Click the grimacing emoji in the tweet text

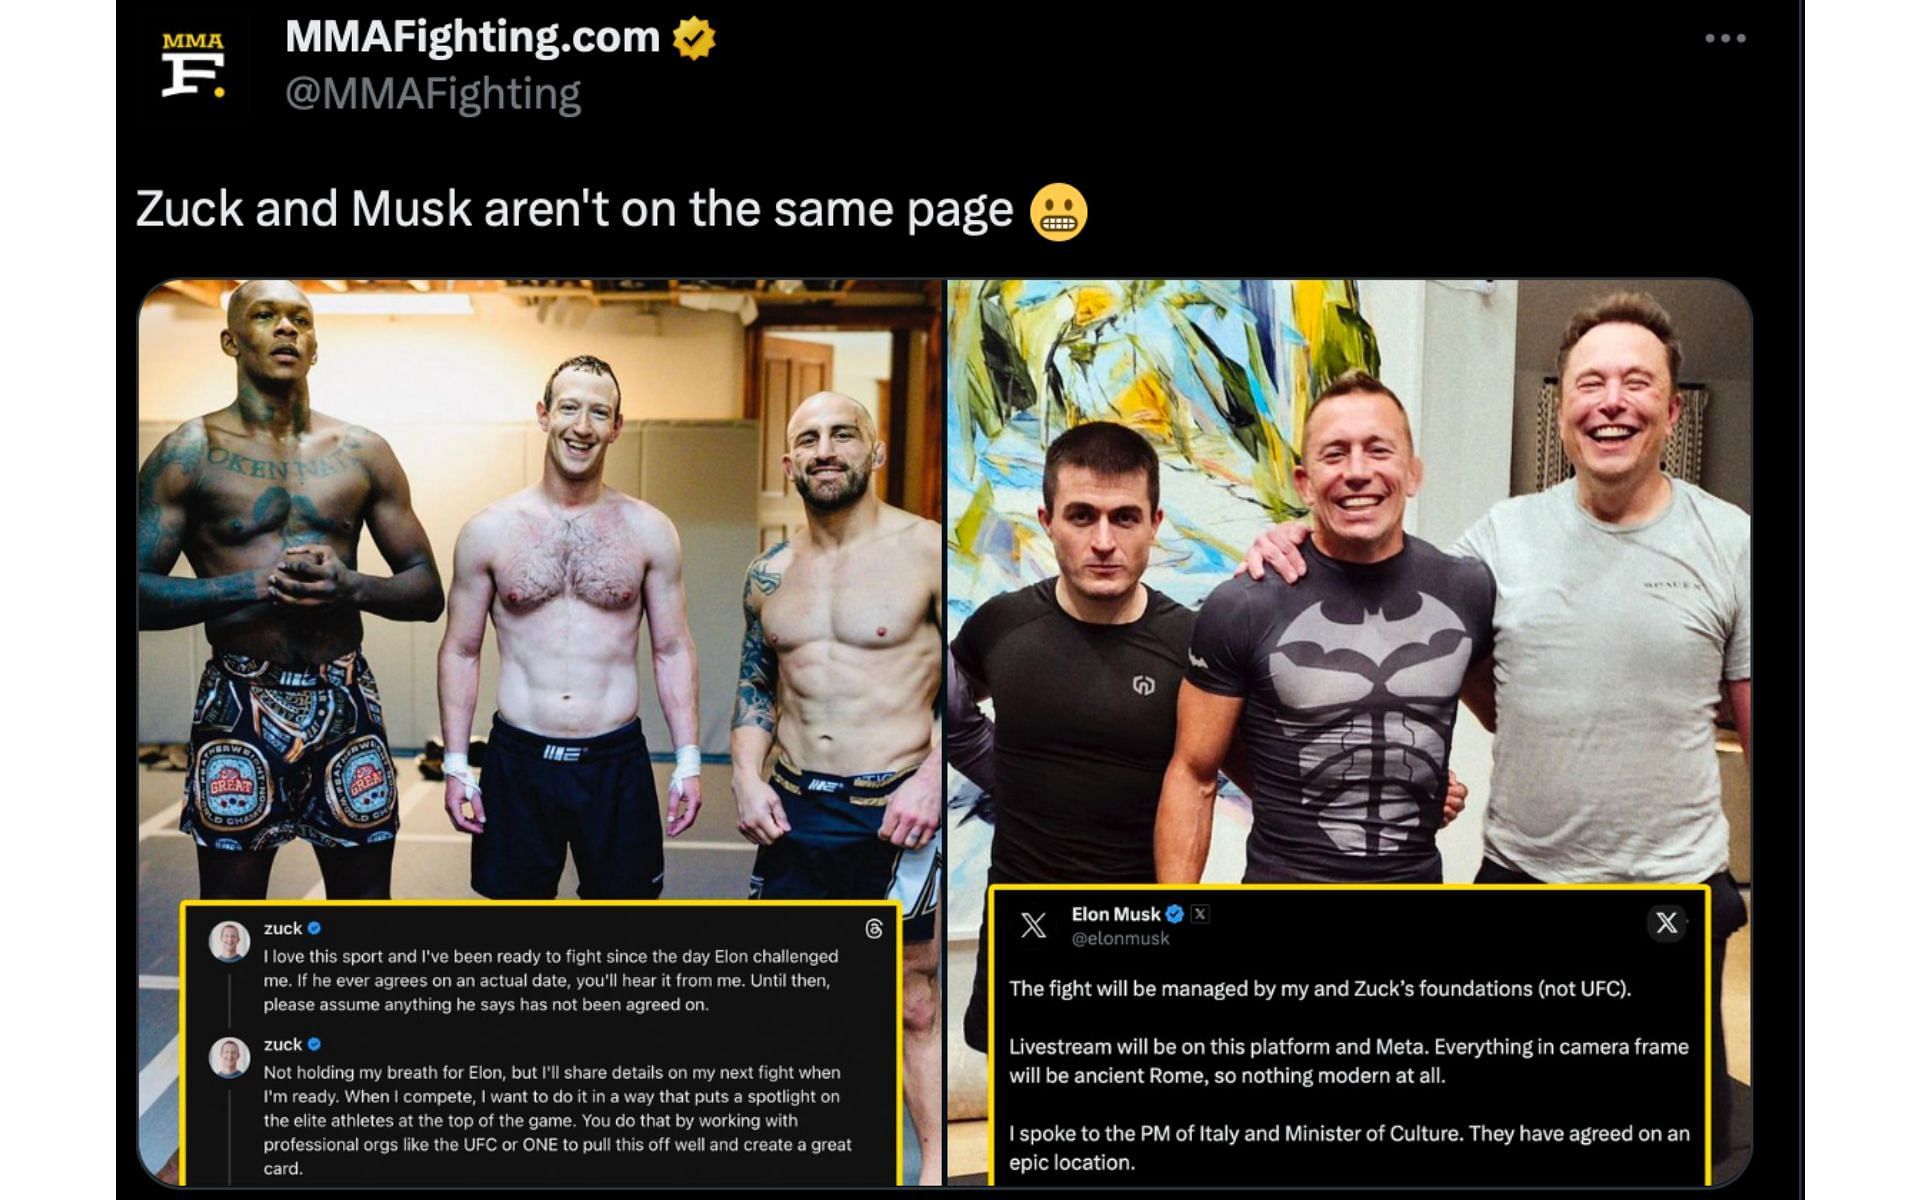tap(1058, 211)
